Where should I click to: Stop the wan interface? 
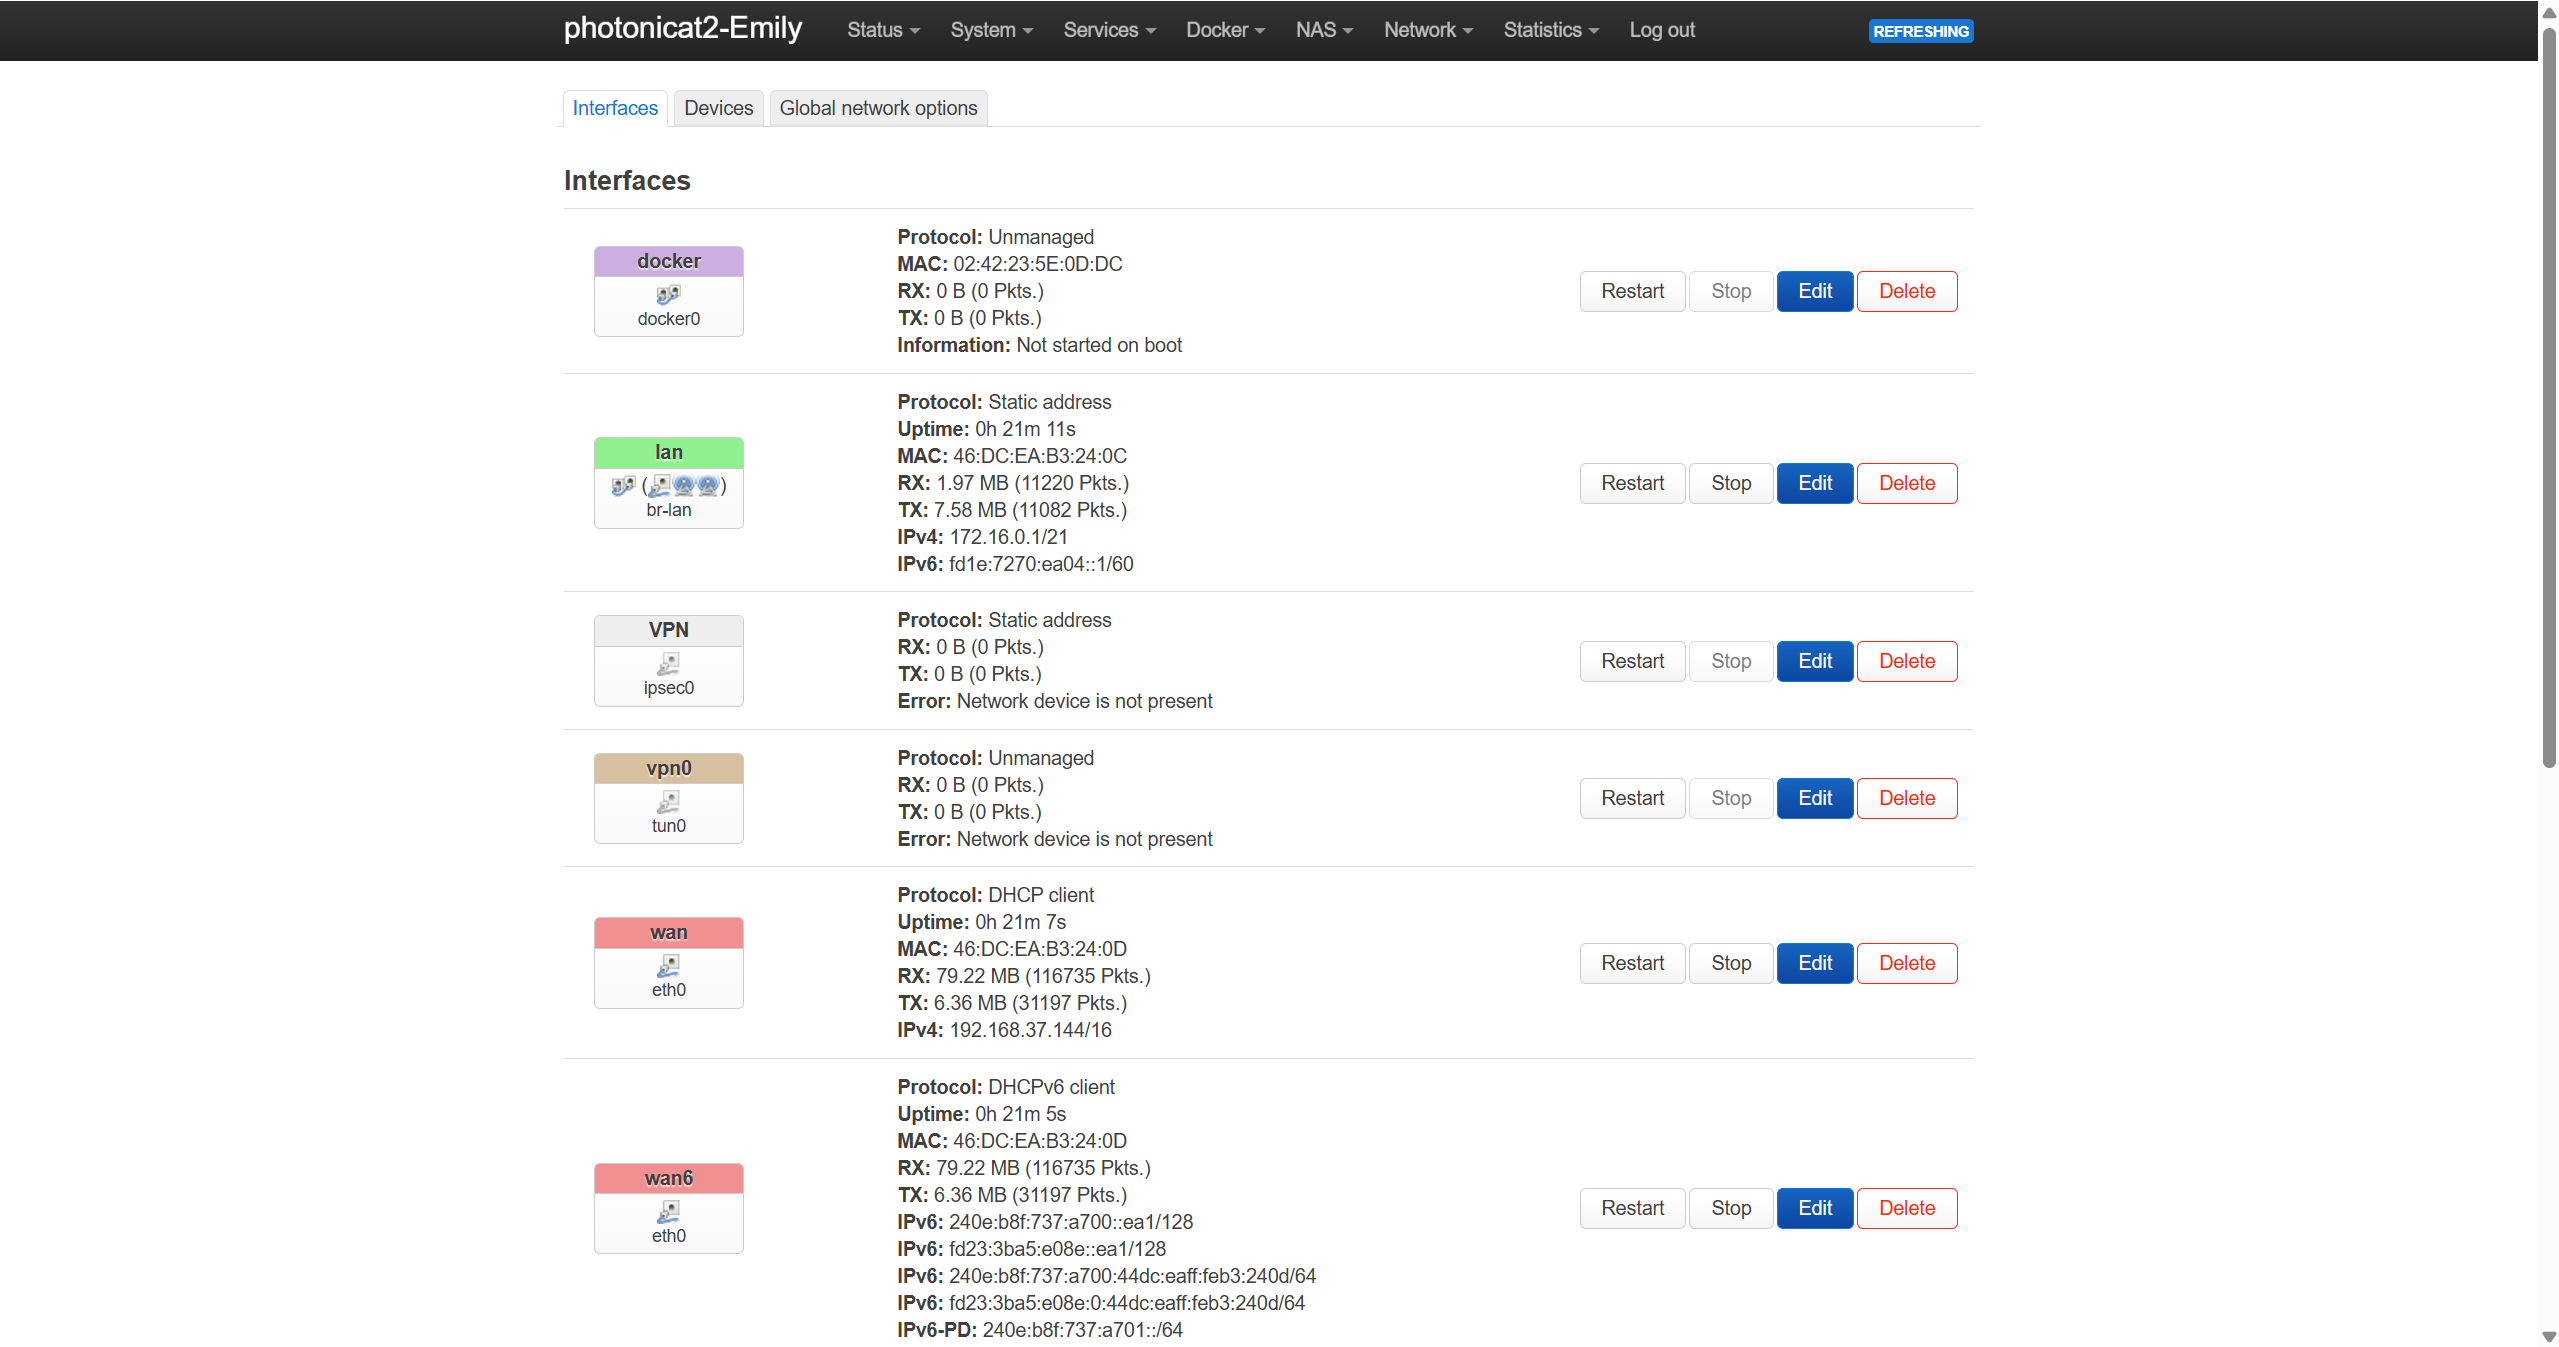pos(1730,963)
